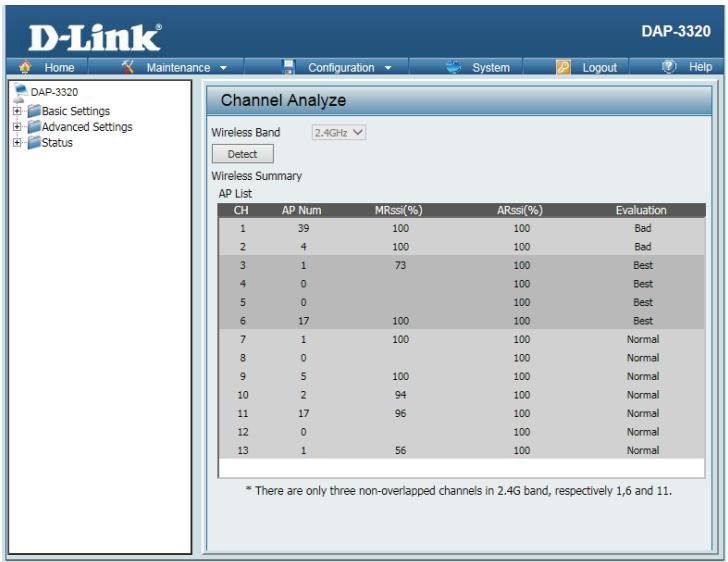Screen dimensions: 728x562
Task: Click AP Num value 5 for channel 9
Action: click(x=303, y=376)
